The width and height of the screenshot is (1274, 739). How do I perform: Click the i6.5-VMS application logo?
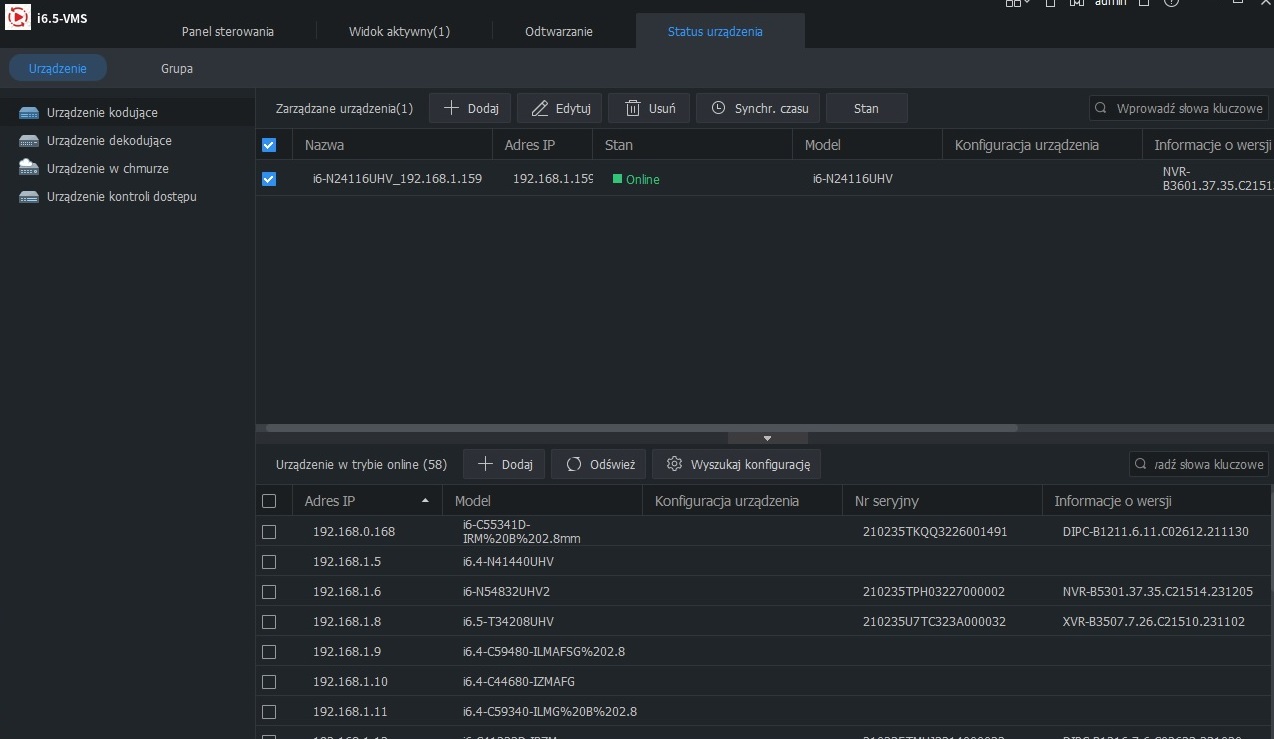click(x=19, y=19)
